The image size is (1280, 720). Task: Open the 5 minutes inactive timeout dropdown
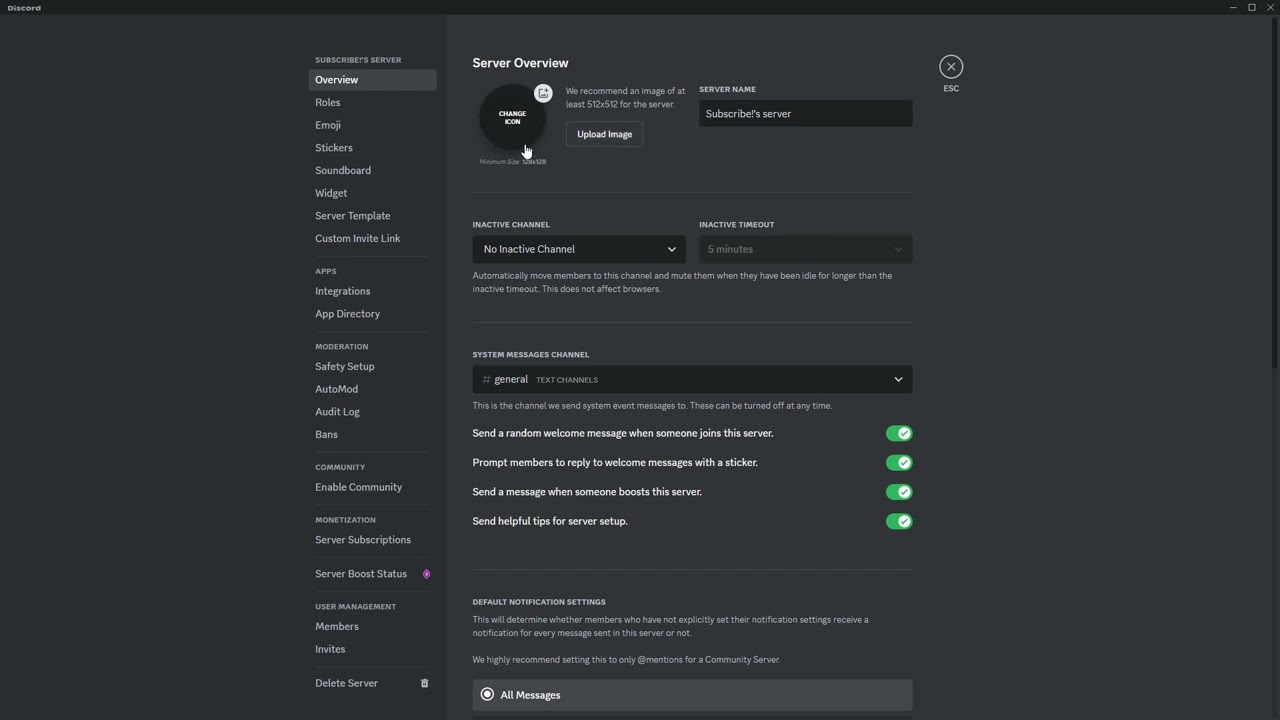[806, 249]
